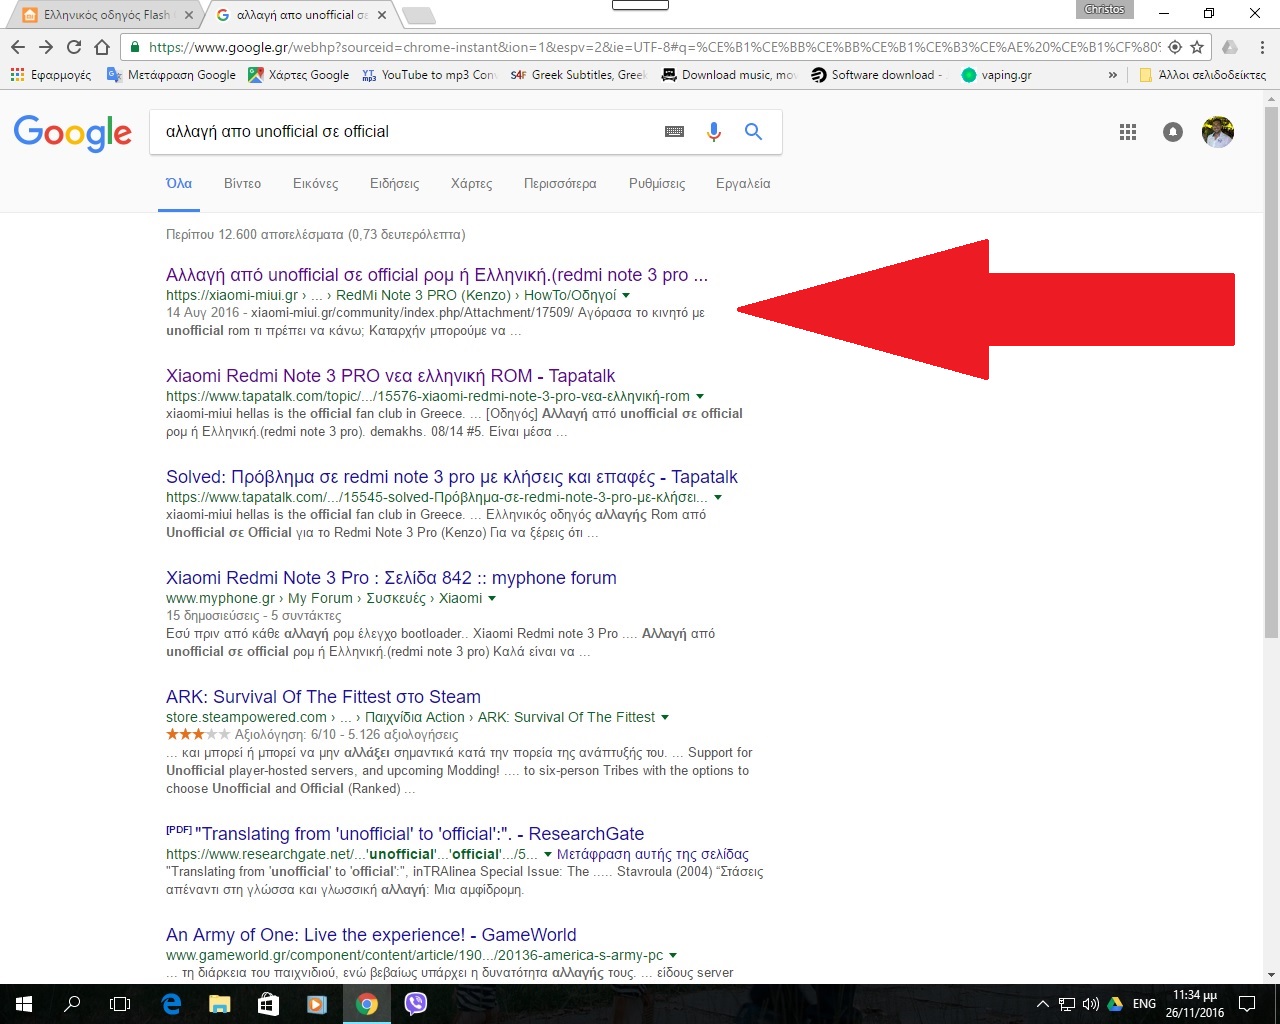Viewport: 1280px width, 1024px height.
Task: Open Google notifications bell
Action: tap(1173, 132)
